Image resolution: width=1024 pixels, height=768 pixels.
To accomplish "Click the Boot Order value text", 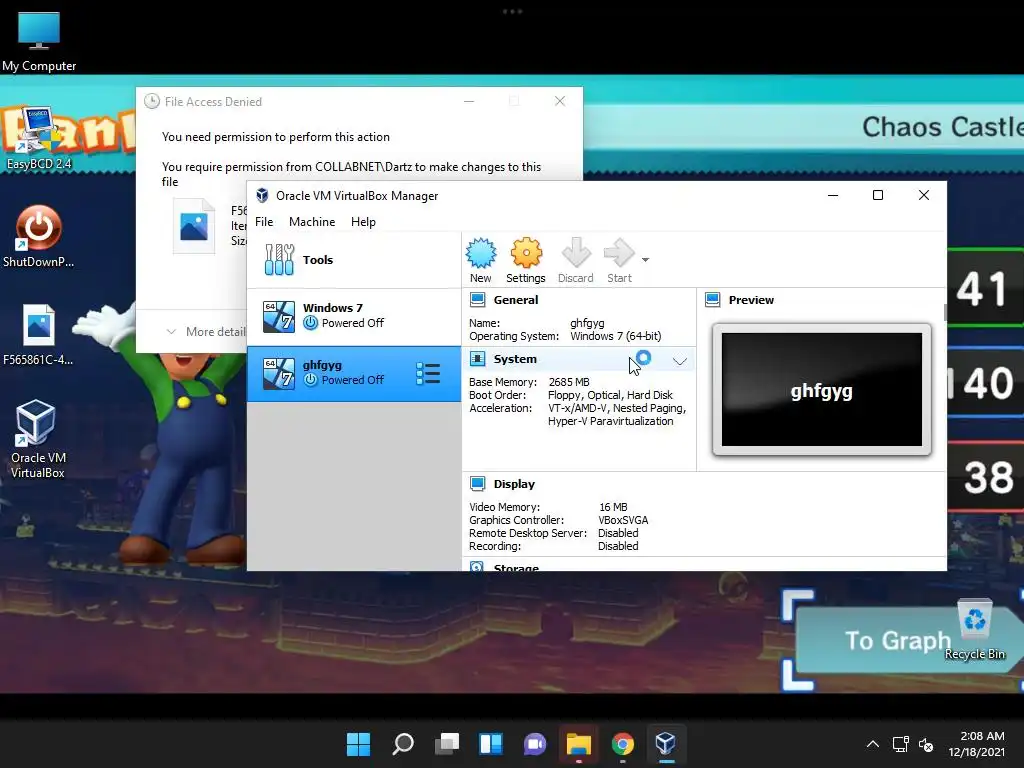I will (610, 395).
